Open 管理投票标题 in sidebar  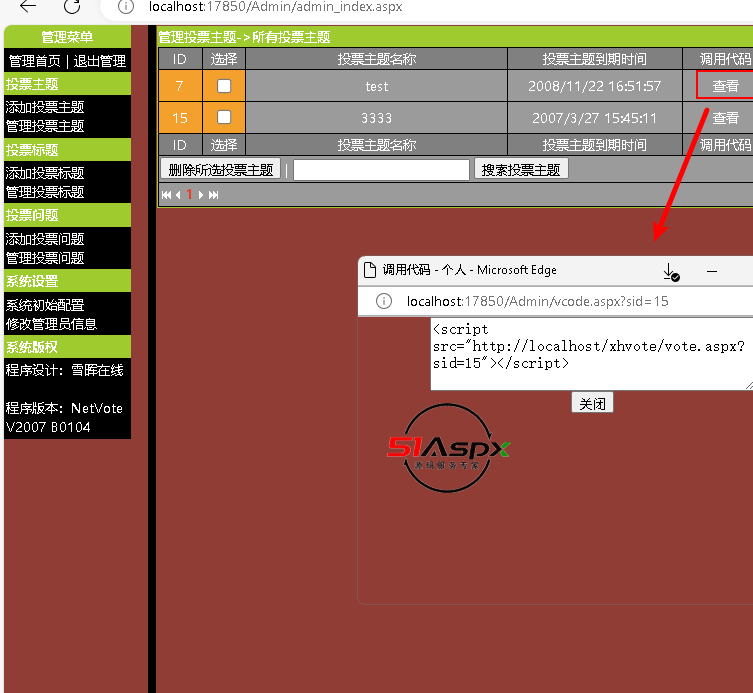tap(45, 192)
